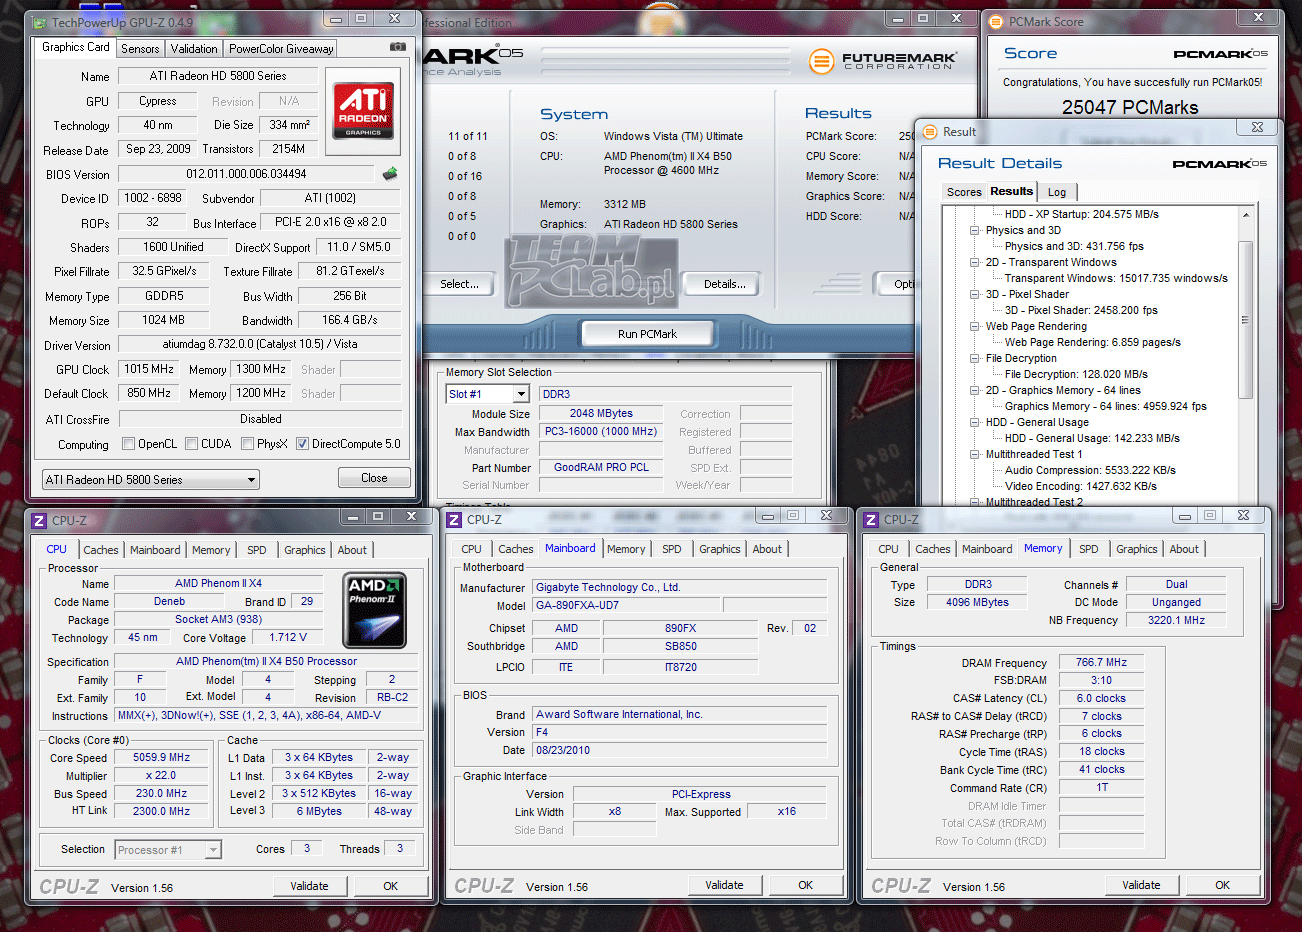Select the Audio Compression: 5533.222 KB/s row
This screenshot has height=932, width=1302.
1090,470
